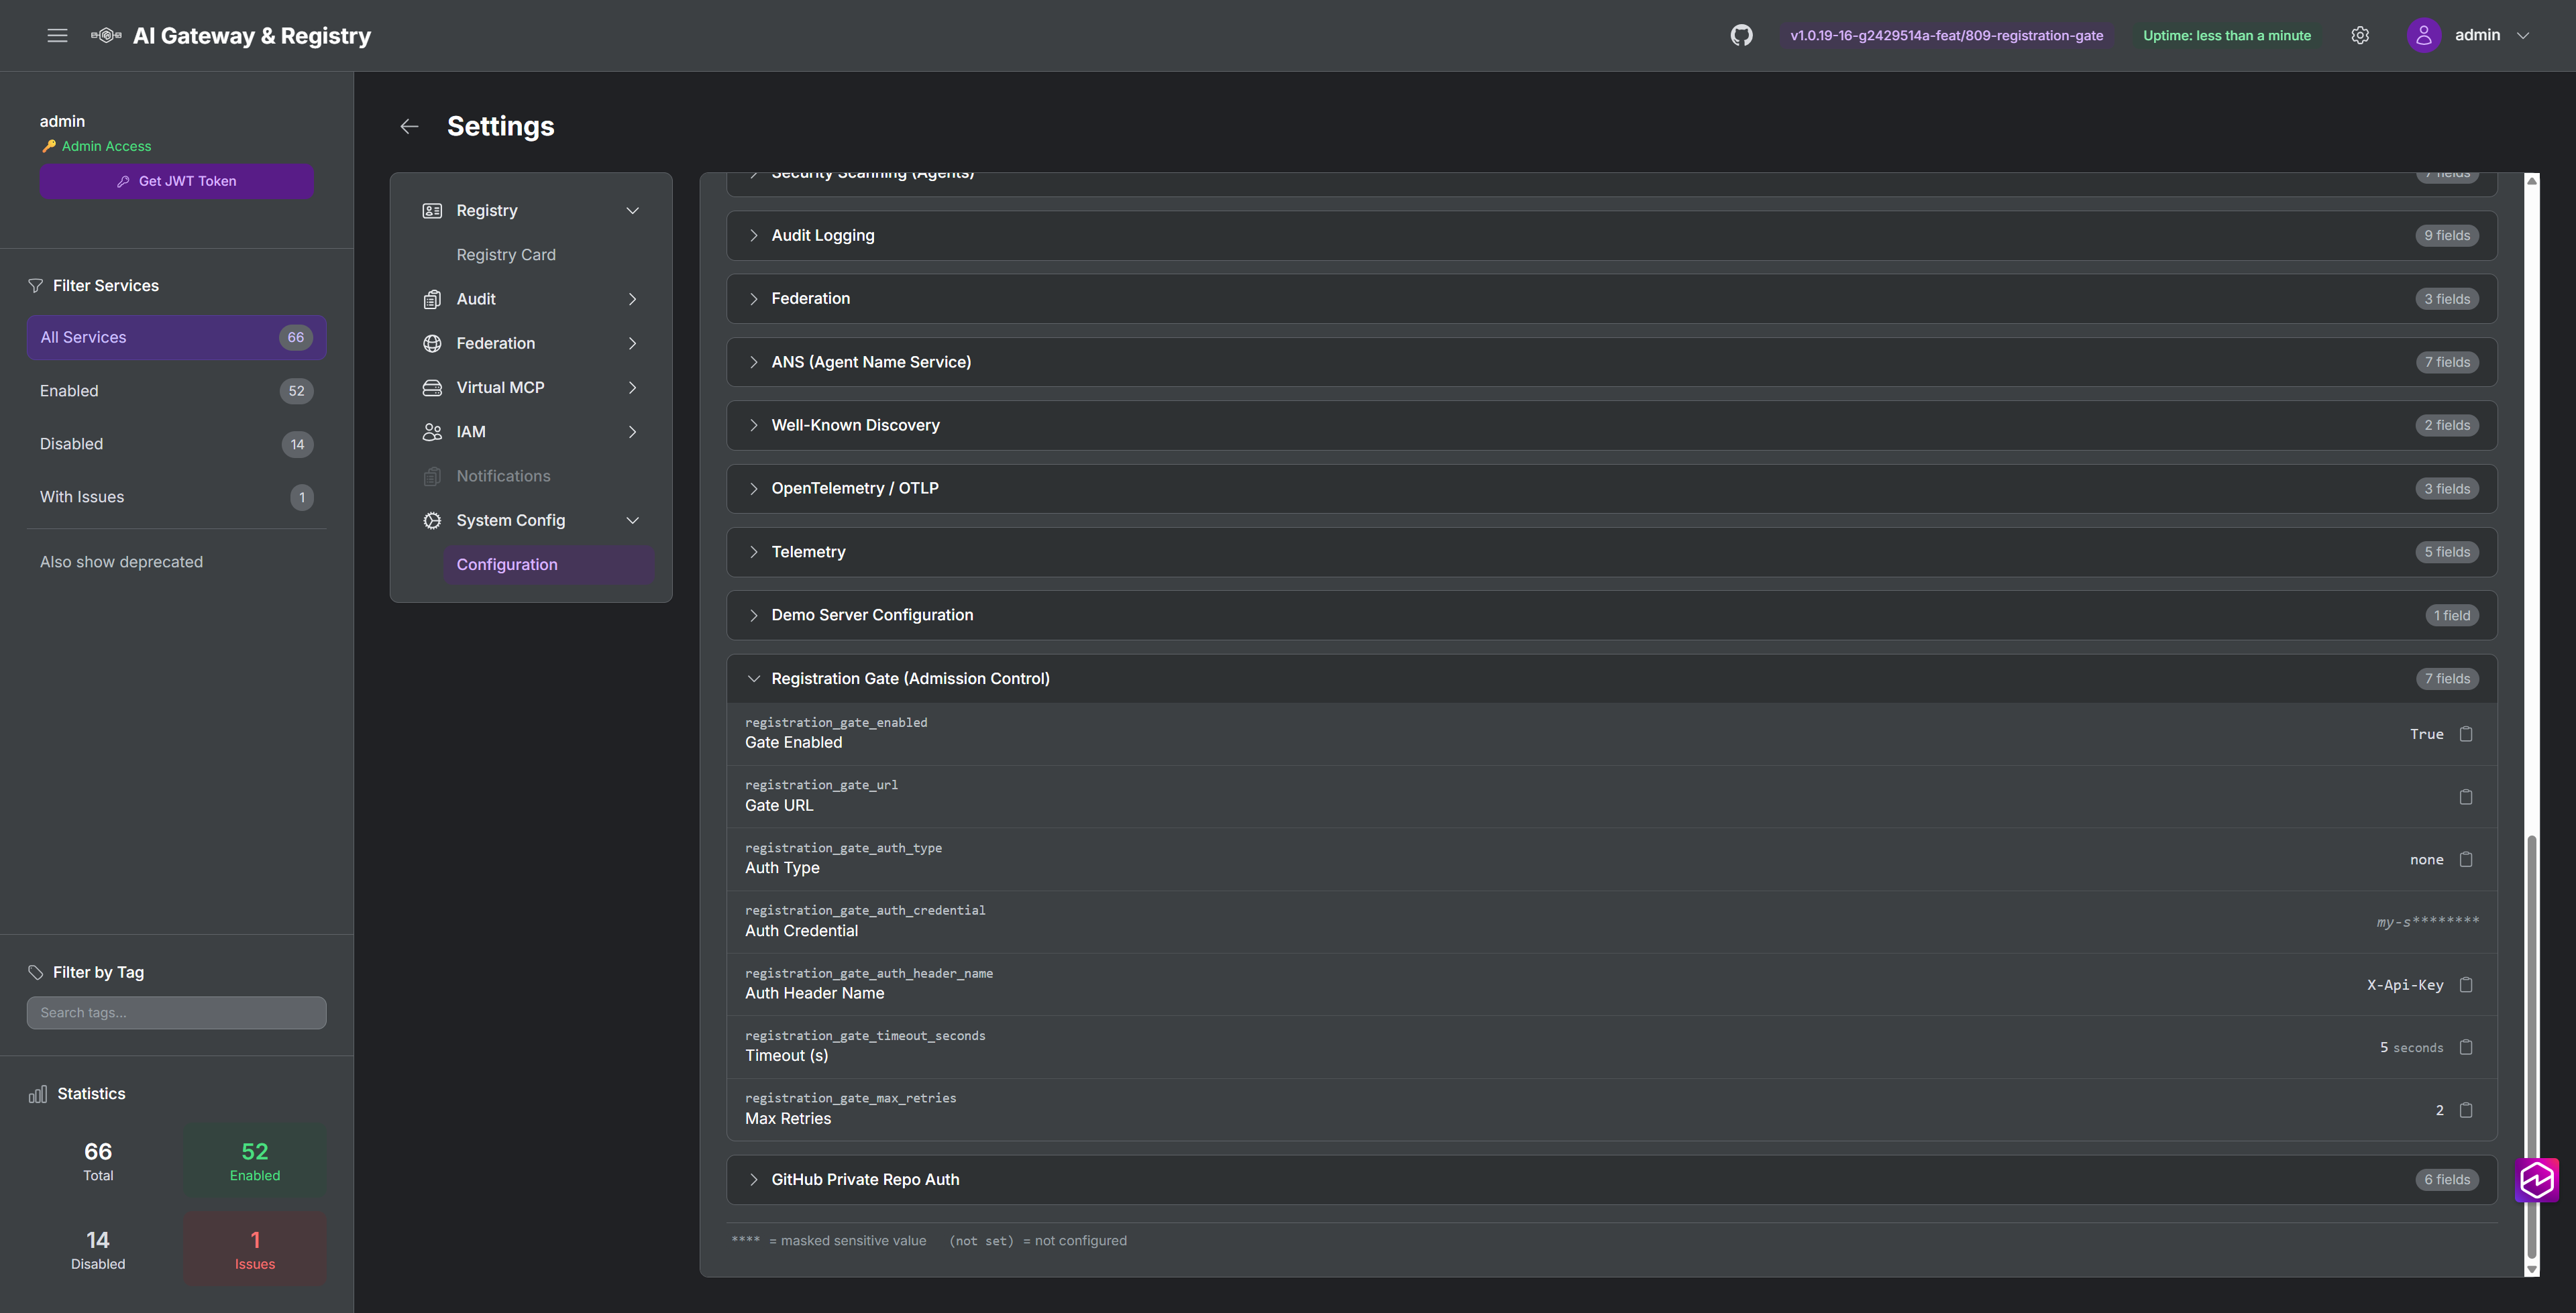
Task: Click the 14 Disabled statistics card
Action: coord(98,1249)
